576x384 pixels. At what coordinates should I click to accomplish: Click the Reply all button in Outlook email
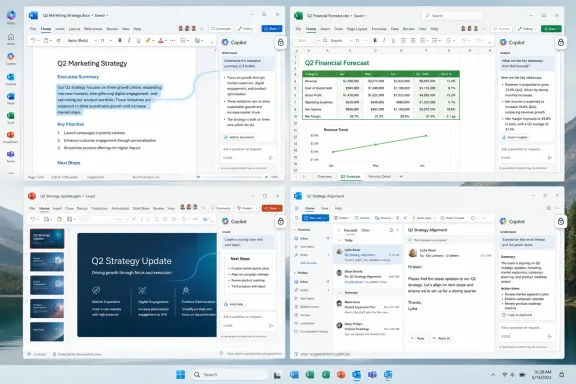442,338
